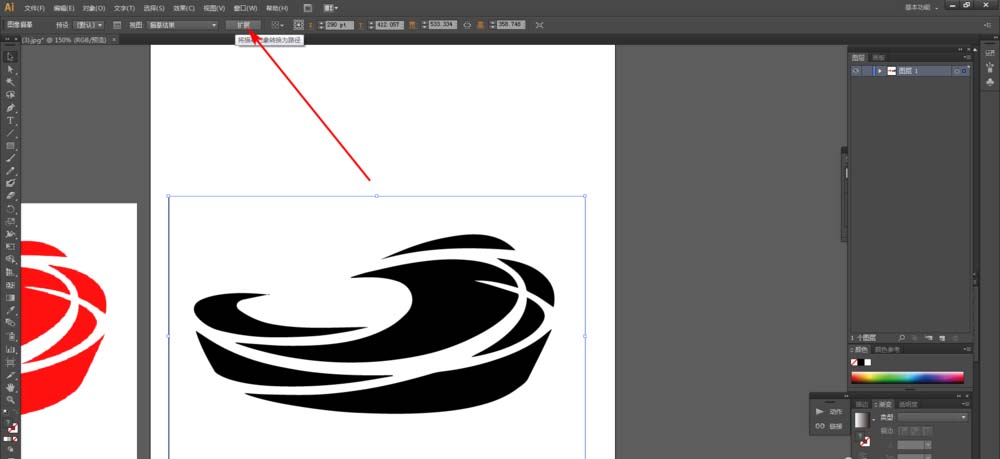Select the Hand tool
This screenshot has height=459, width=1000.
[11, 387]
